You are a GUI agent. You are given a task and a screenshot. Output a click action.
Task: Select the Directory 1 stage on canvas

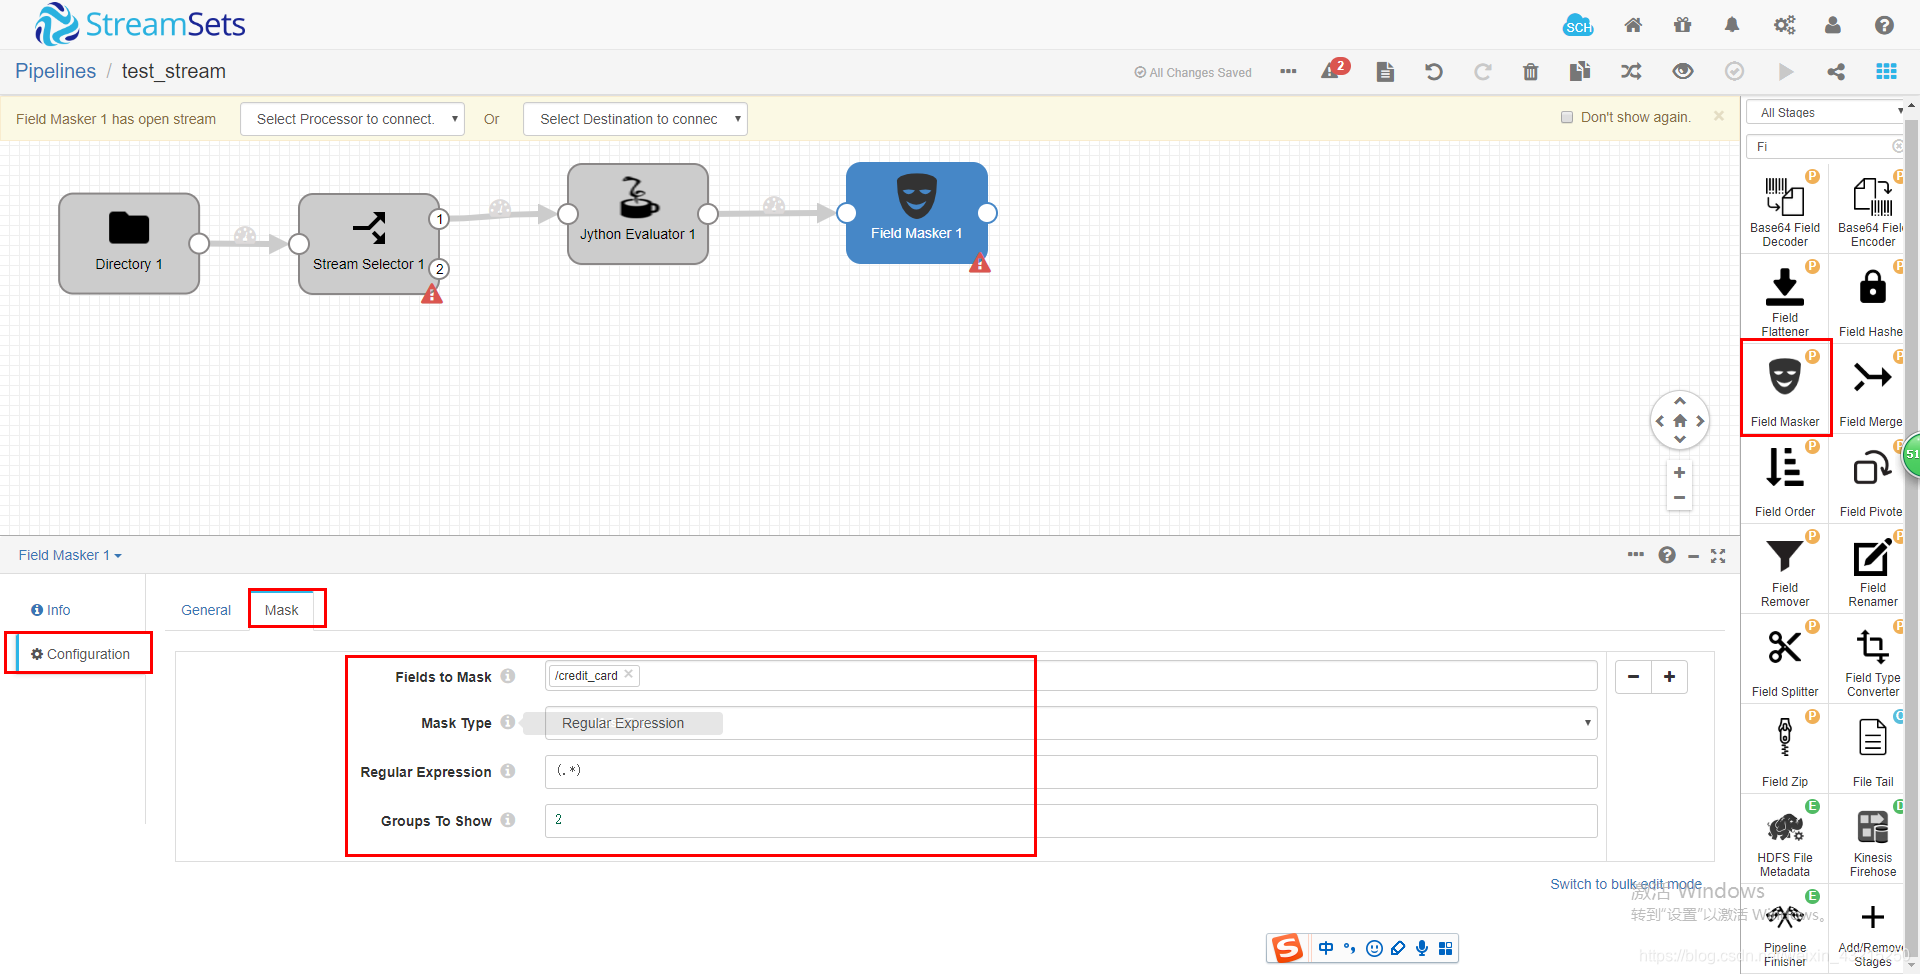click(x=129, y=243)
